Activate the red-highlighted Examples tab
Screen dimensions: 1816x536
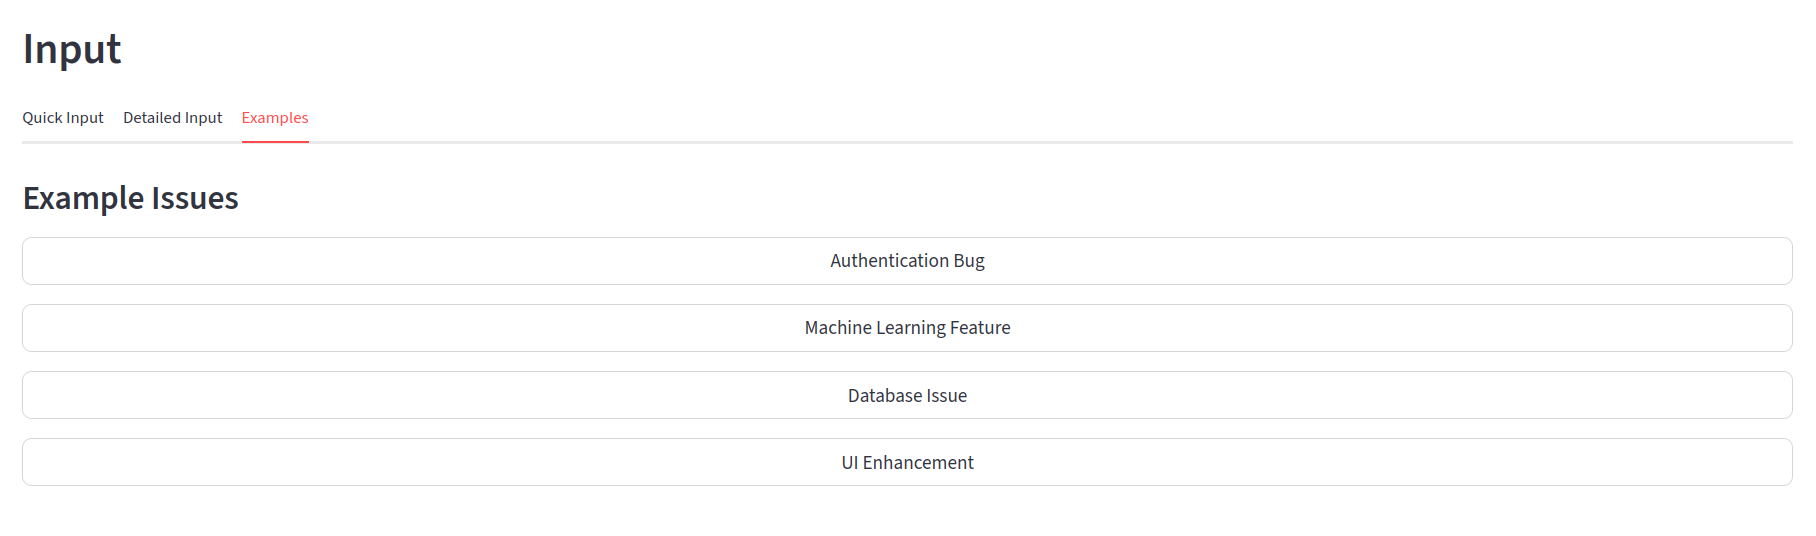275,118
